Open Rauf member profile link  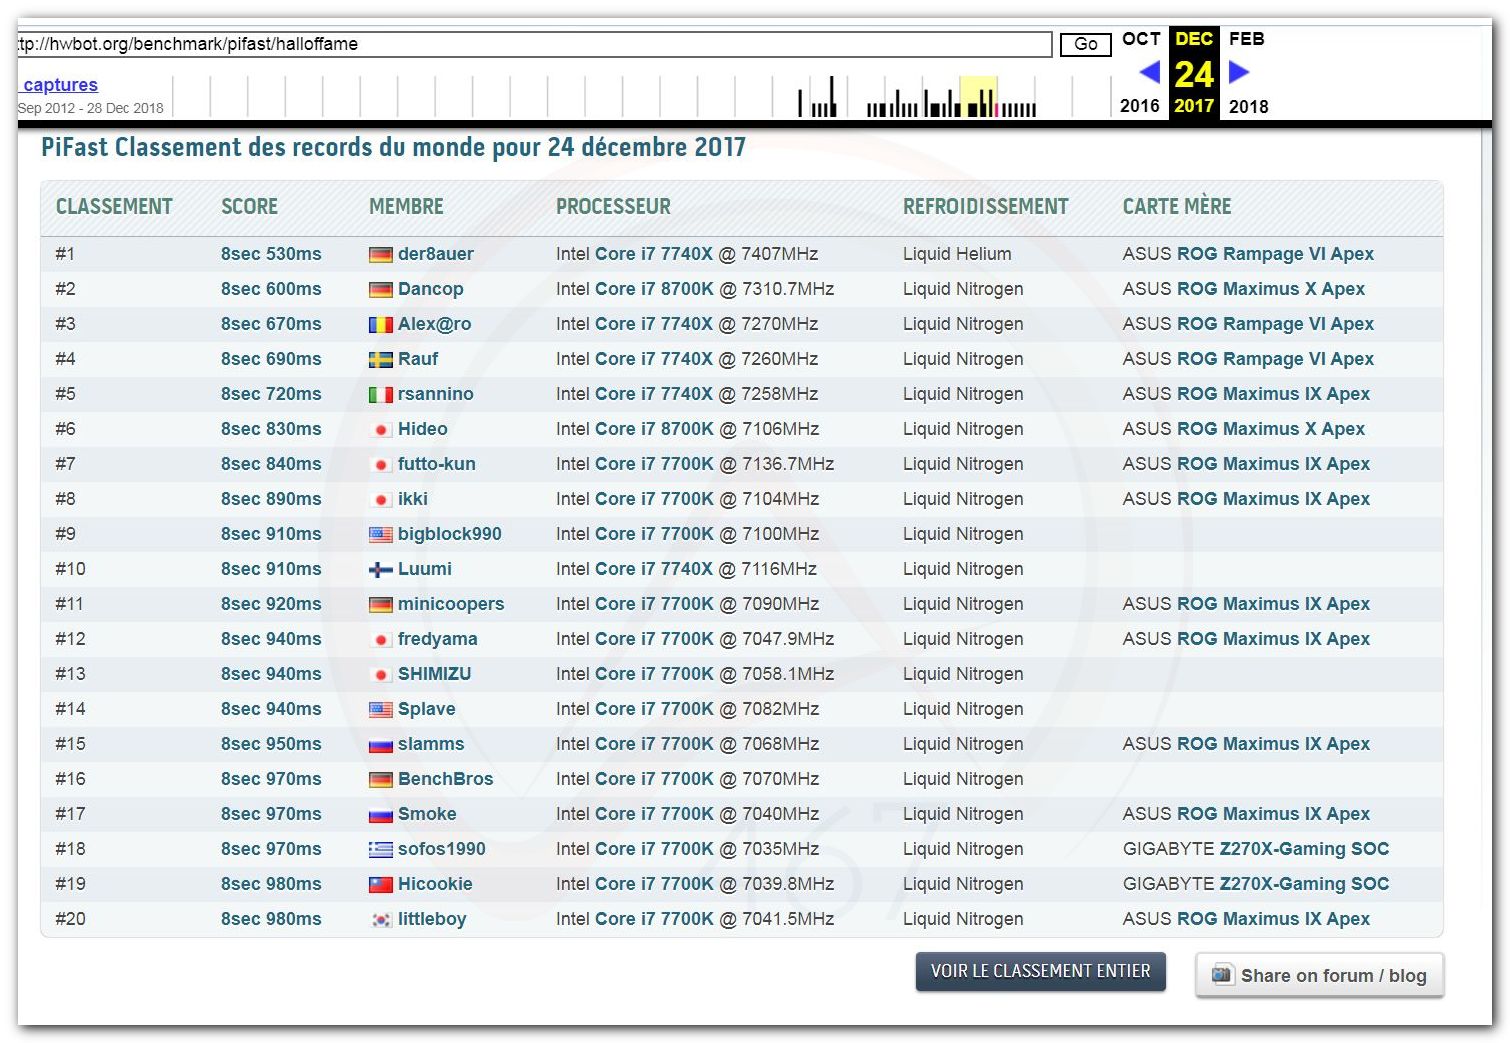pyautogui.click(x=418, y=359)
